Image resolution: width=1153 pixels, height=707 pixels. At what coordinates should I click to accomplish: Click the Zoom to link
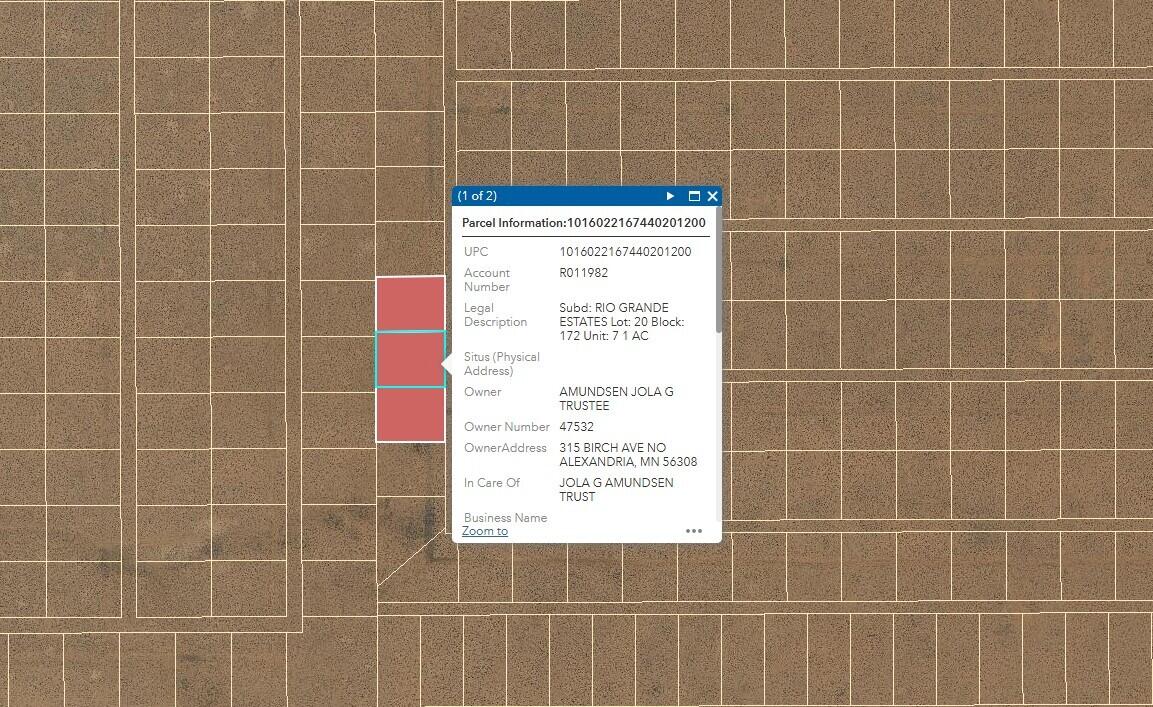pos(485,531)
